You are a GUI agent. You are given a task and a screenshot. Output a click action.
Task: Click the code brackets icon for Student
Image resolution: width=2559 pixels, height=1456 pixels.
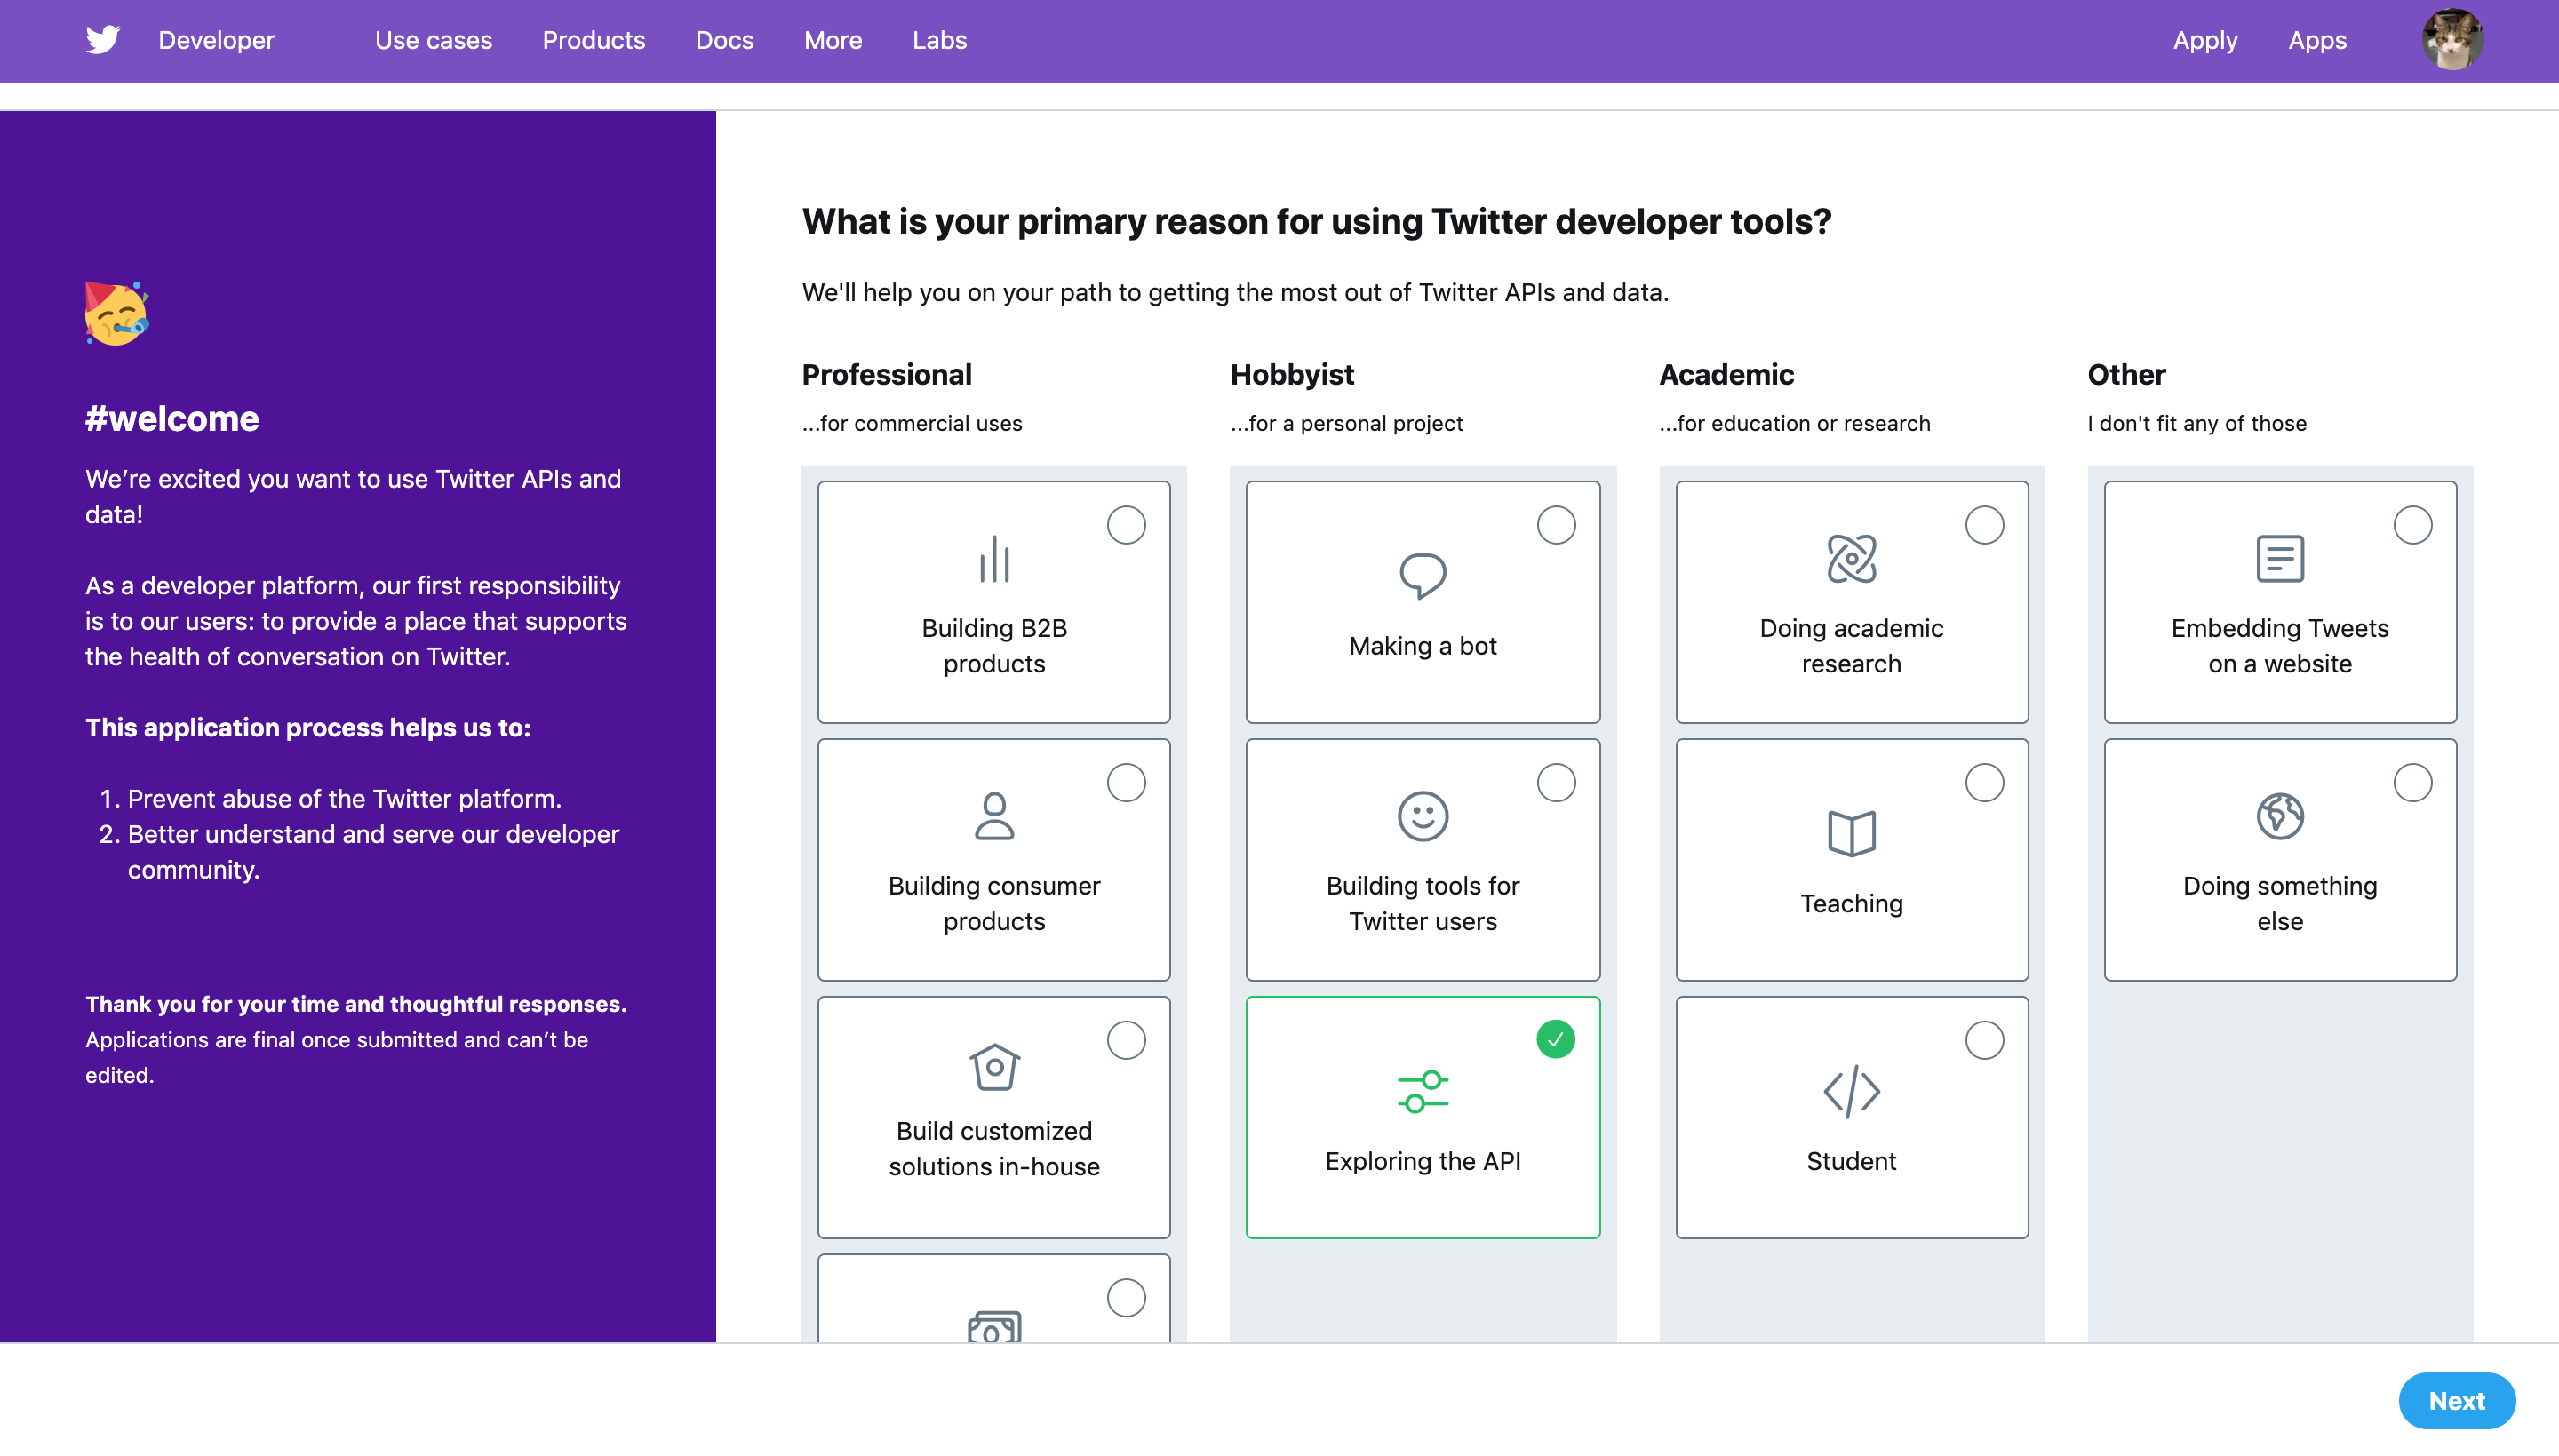pyautogui.click(x=1851, y=1091)
